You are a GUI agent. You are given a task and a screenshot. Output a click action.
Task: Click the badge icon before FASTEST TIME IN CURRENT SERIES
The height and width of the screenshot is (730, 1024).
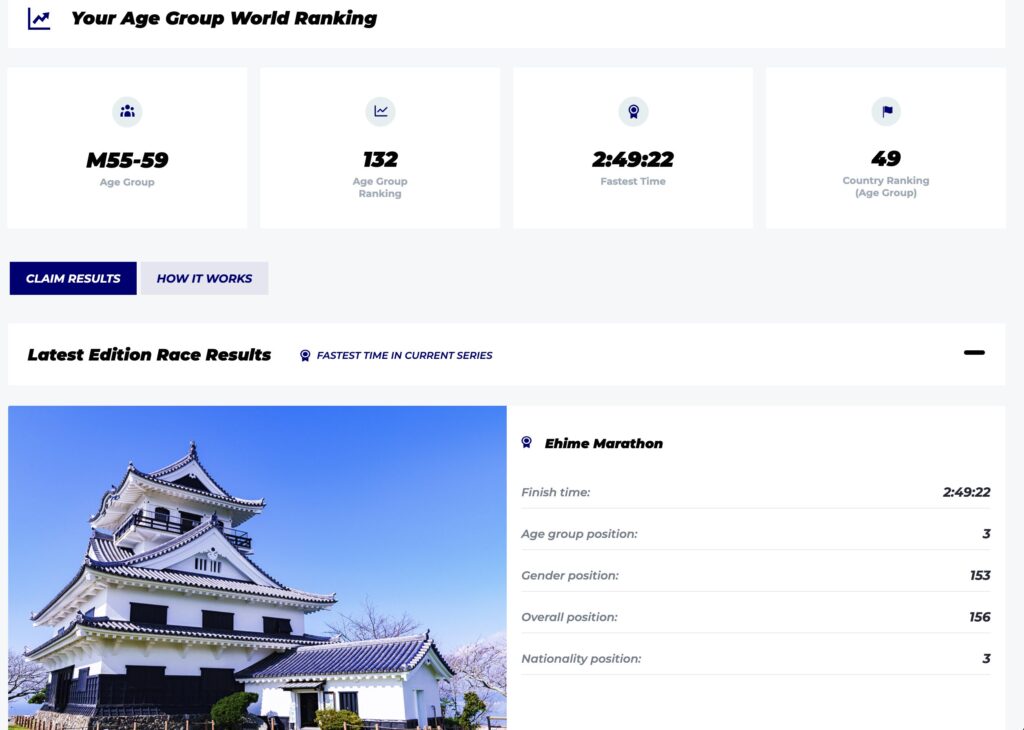pyautogui.click(x=305, y=355)
